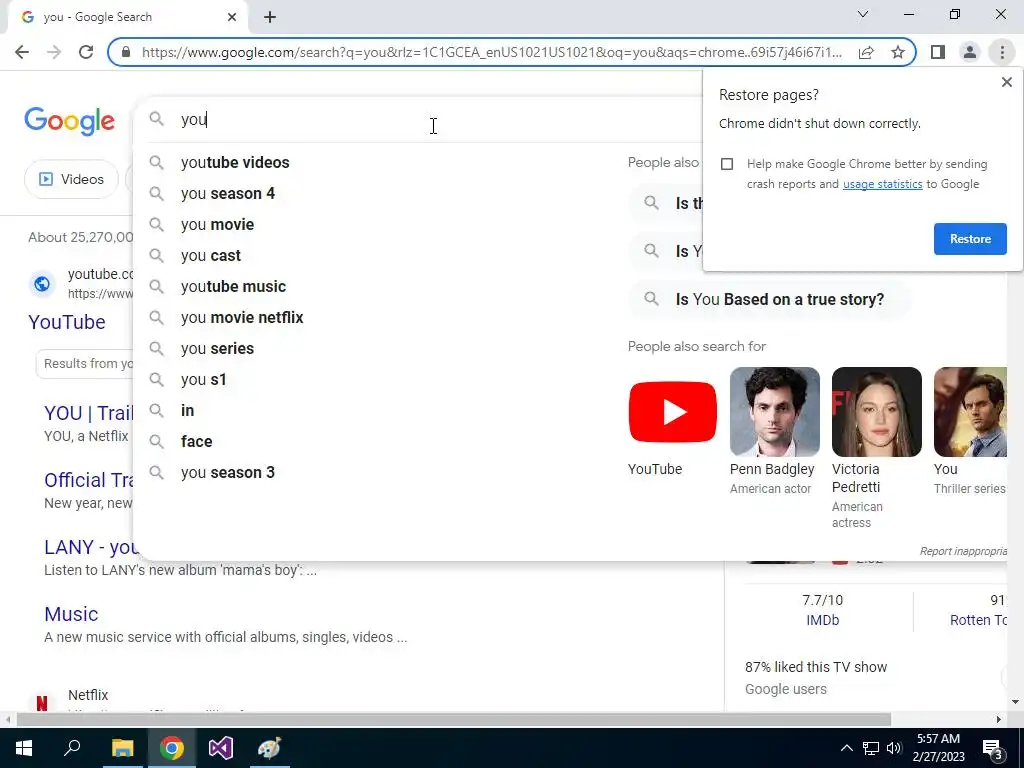The height and width of the screenshot is (768, 1024).
Task: Choose suggestion 'face'
Action: tap(197, 442)
